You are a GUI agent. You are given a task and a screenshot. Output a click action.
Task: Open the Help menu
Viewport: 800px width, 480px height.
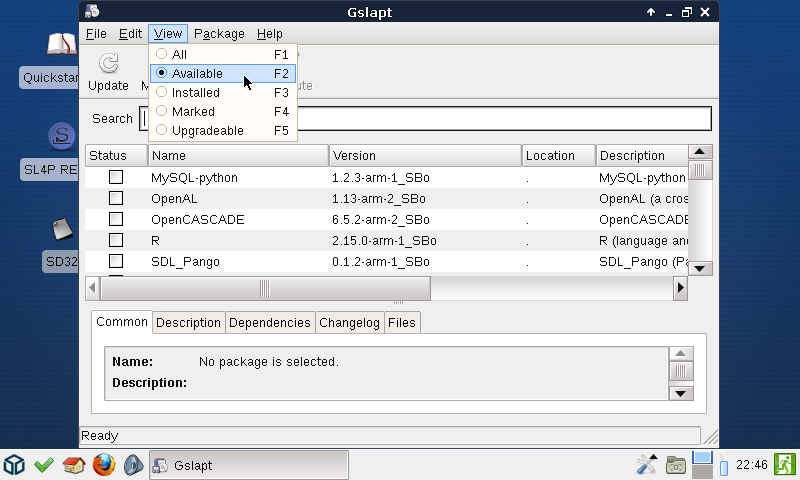pos(269,34)
